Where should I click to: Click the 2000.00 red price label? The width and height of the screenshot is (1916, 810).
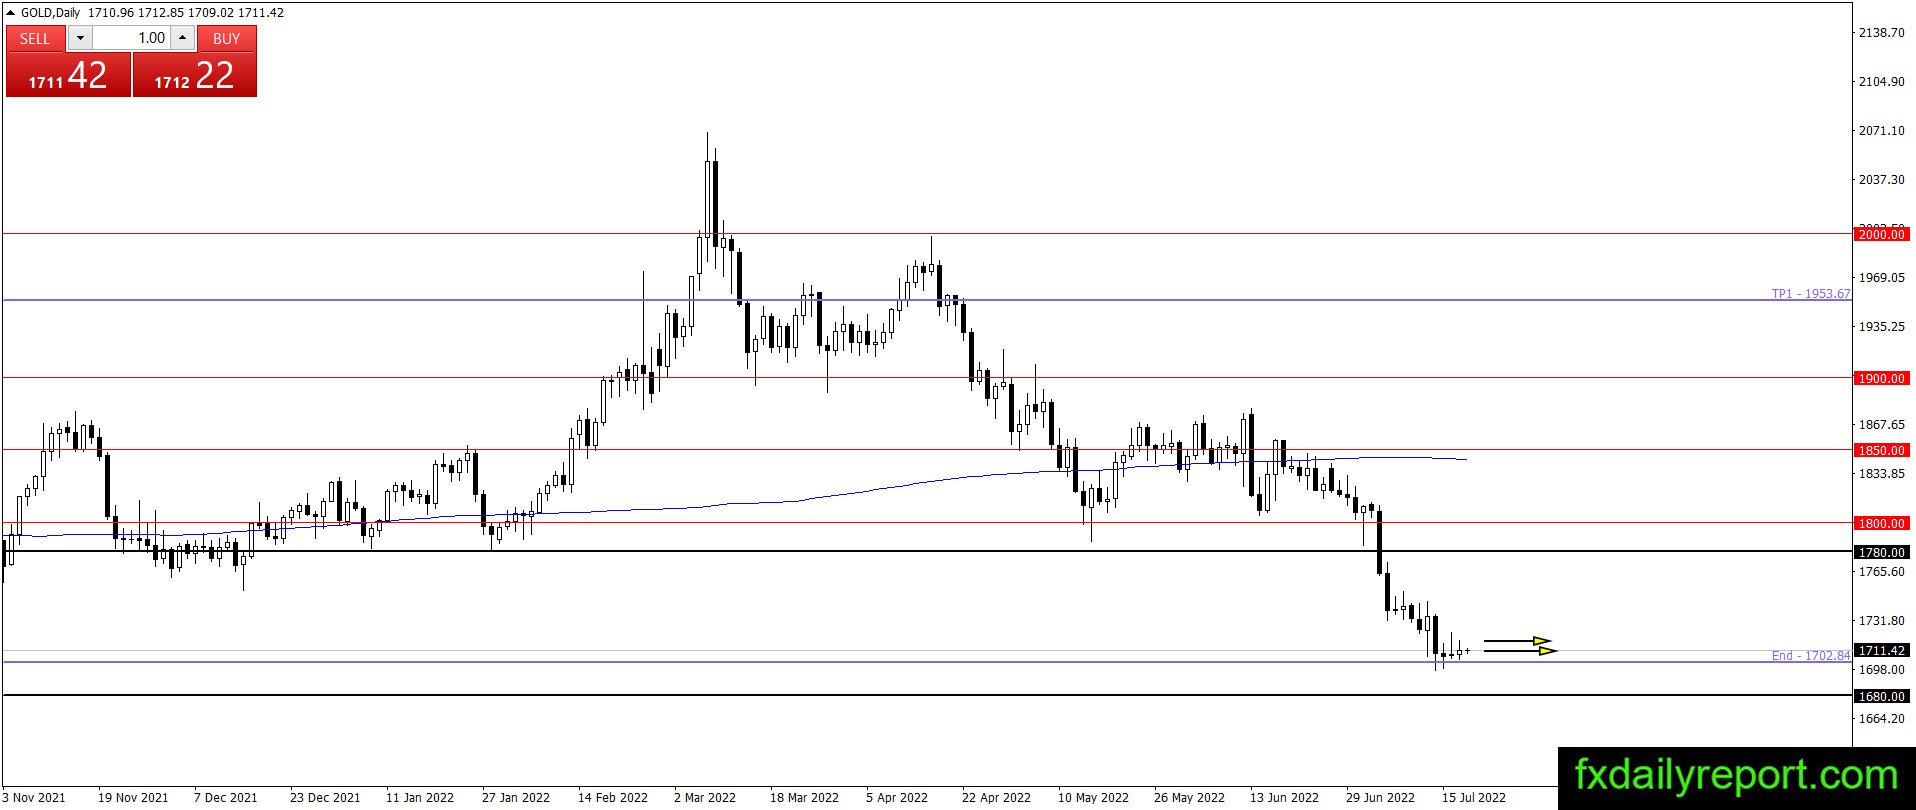pos(1881,234)
